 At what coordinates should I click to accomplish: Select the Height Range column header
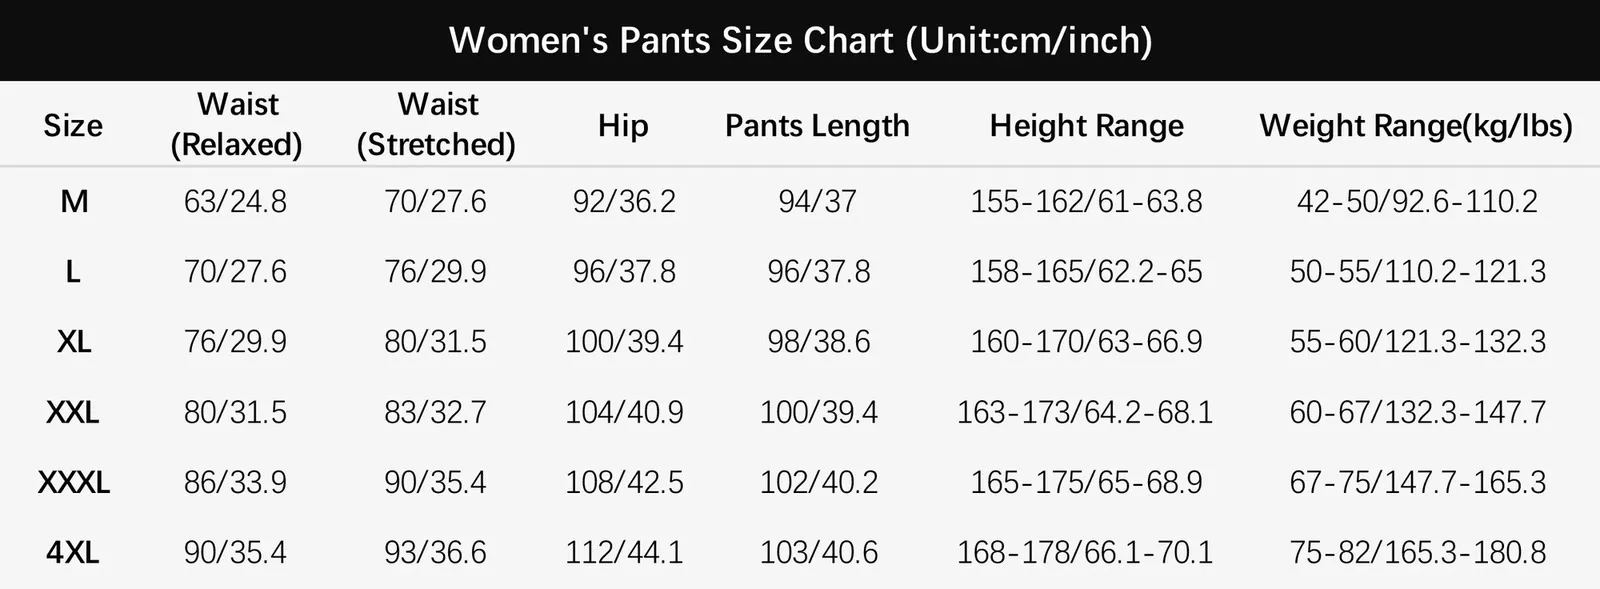coord(1086,126)
